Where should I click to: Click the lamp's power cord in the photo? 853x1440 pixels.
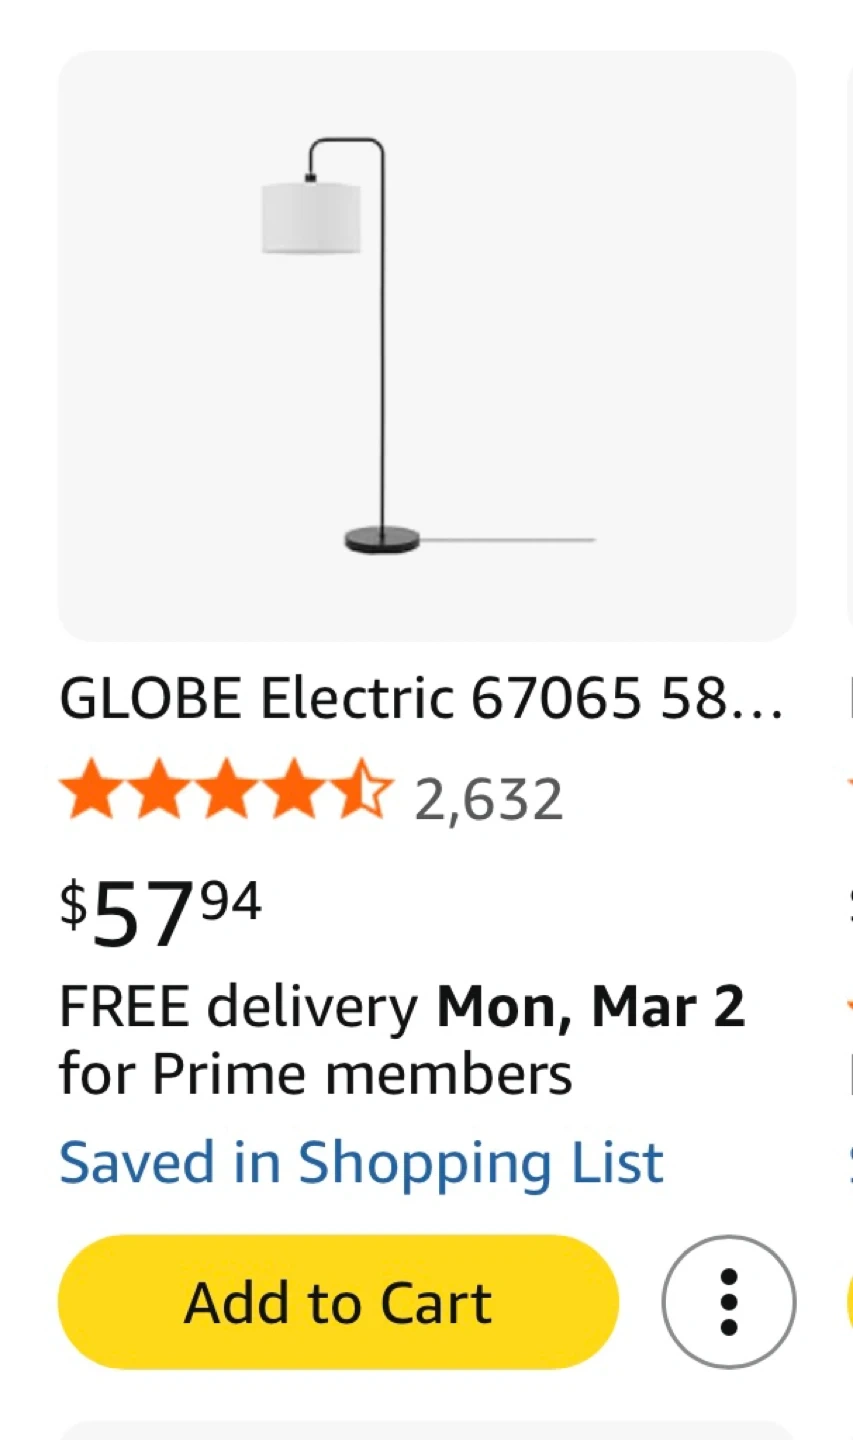(510, 540)
